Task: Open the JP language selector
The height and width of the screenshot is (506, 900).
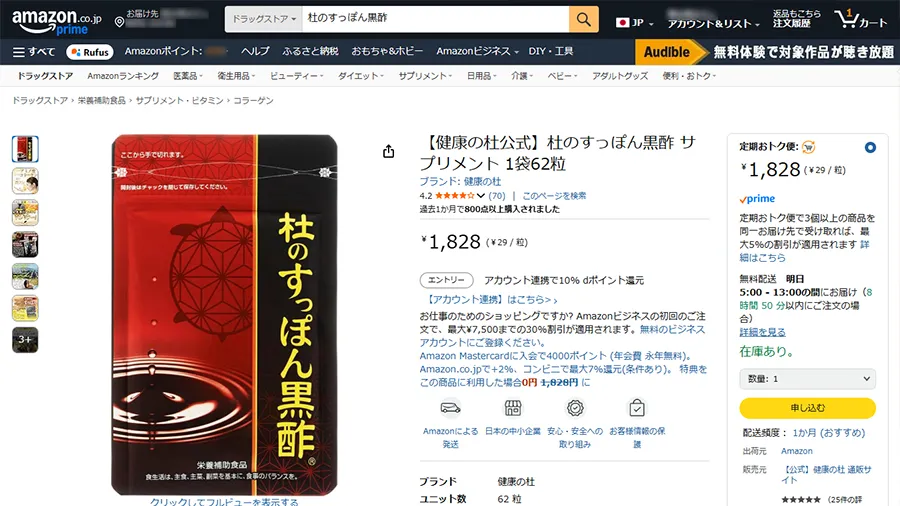Action: [634, 23]
